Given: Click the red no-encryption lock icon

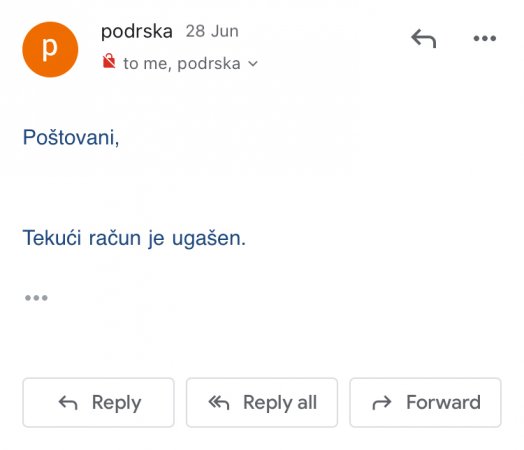Looking at the screenshot, I should (x=109, y=61).
